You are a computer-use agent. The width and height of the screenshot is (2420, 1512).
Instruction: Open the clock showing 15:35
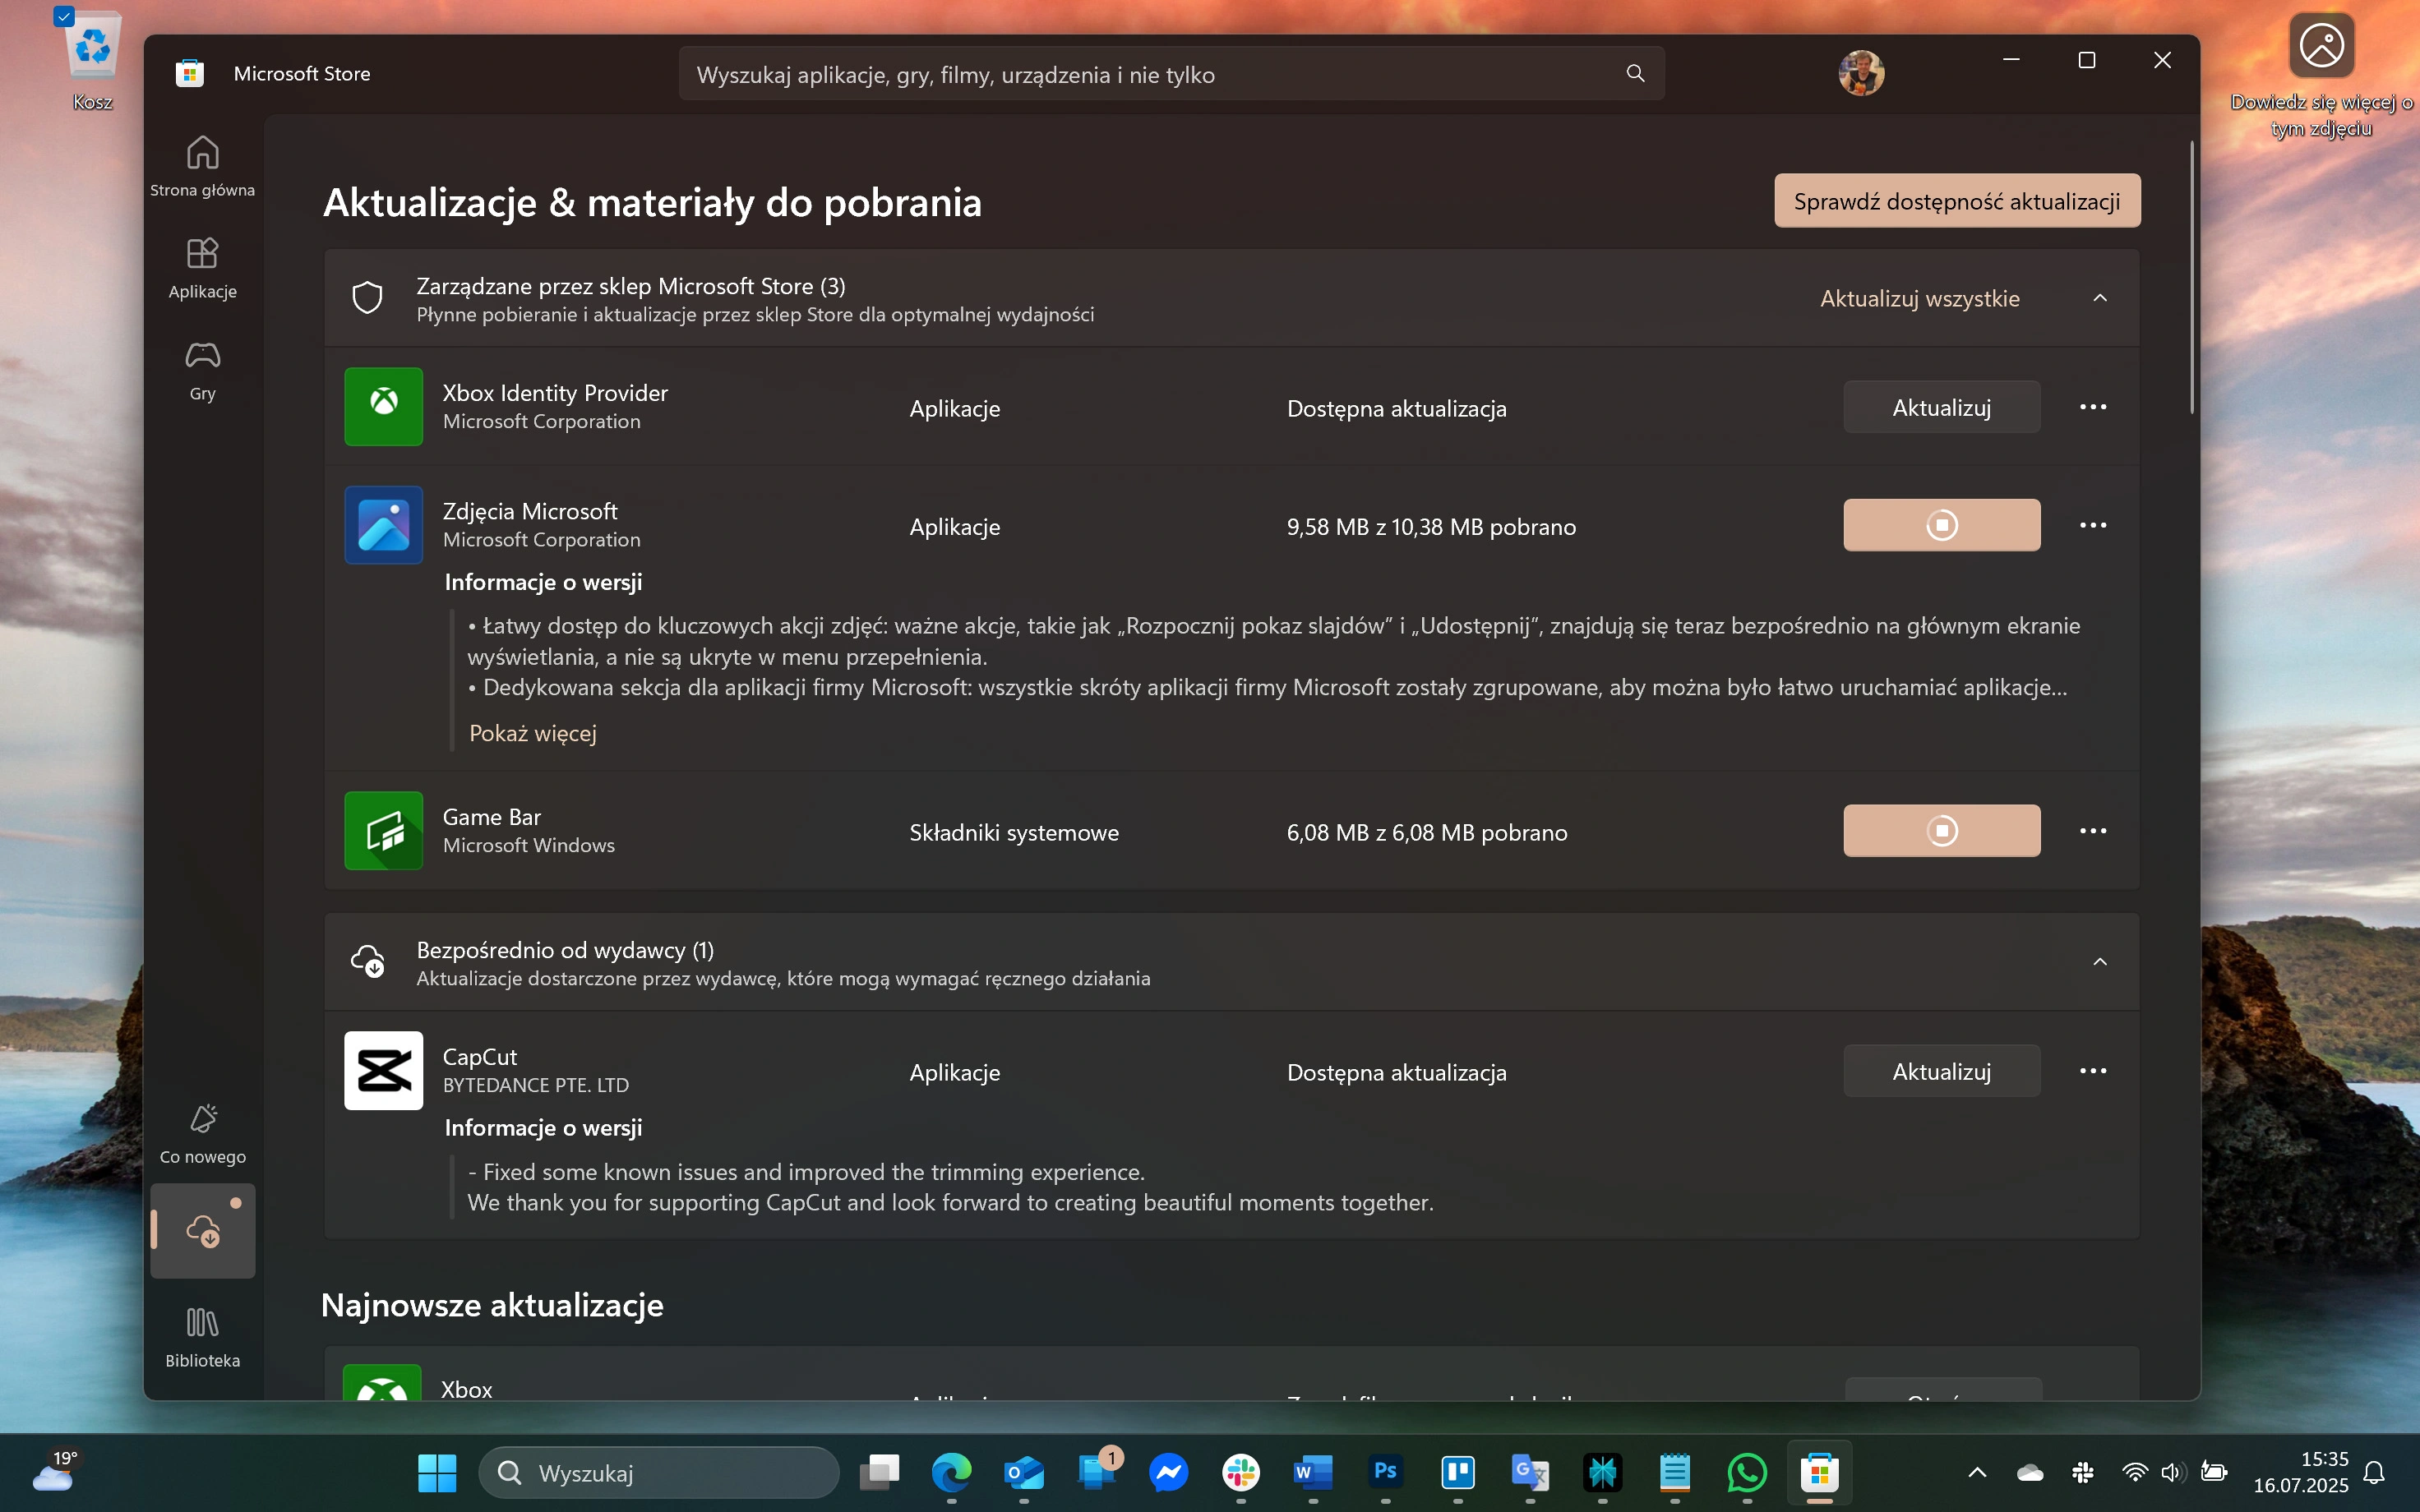click(2300, 1472)
